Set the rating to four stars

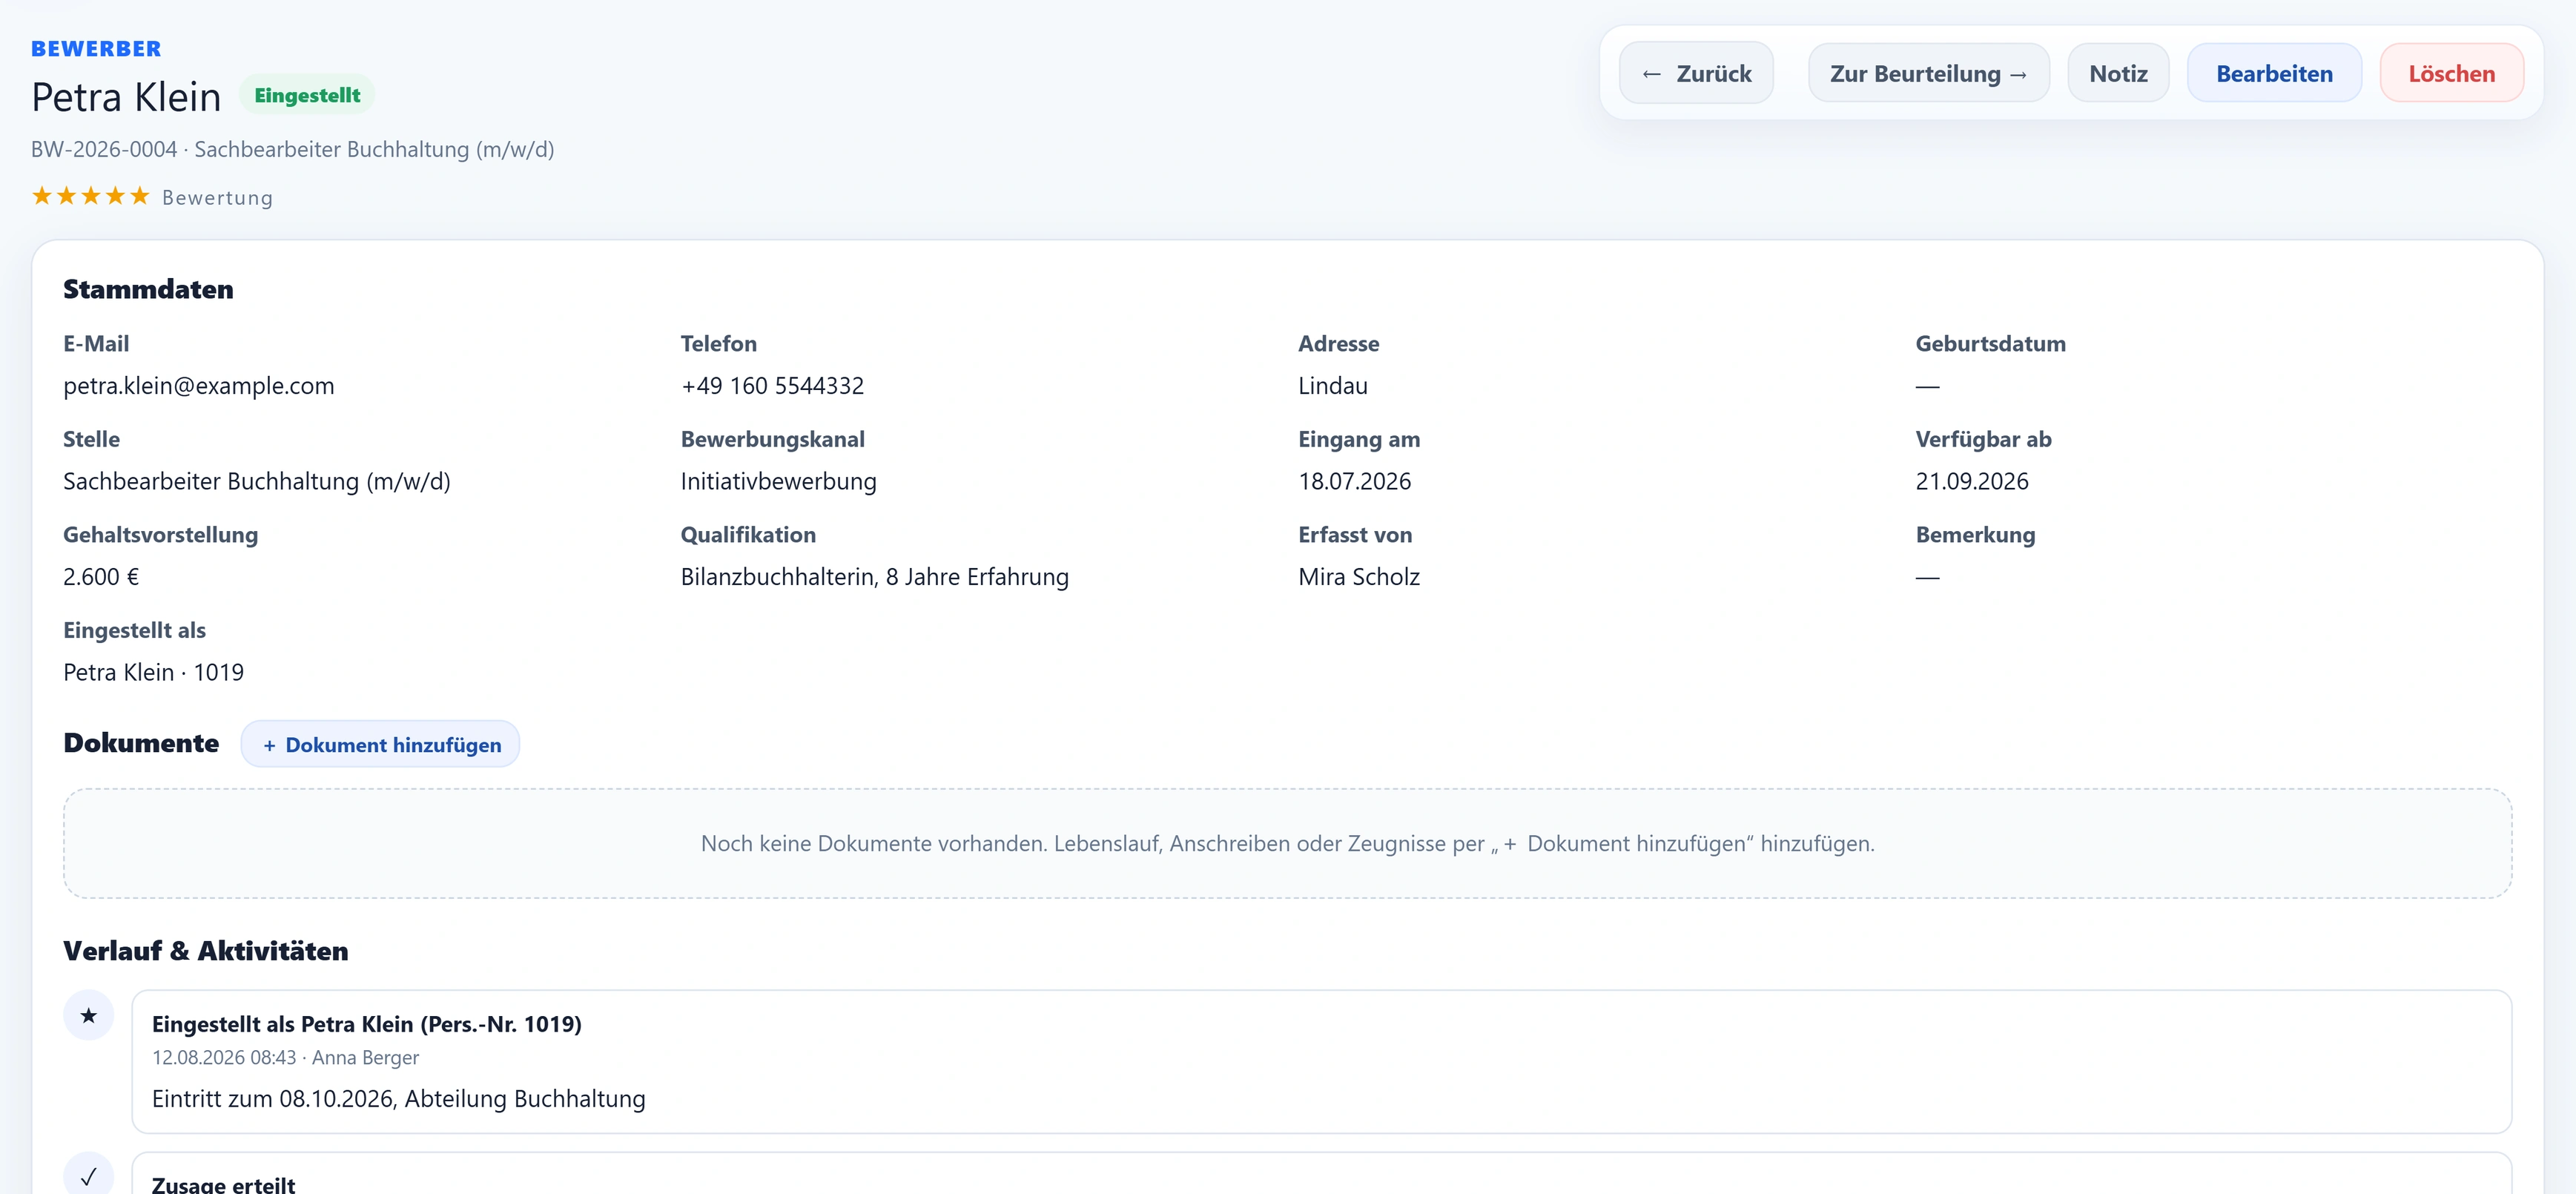pyautogui.click(x=115, y=196)
